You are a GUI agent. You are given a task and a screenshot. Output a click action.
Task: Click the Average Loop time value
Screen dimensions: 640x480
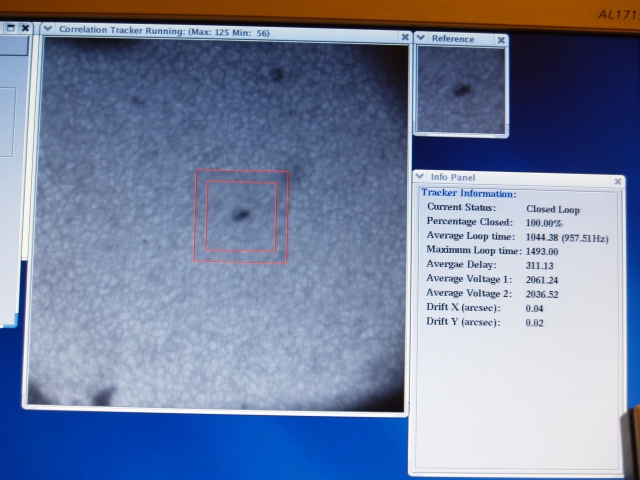point(567,239)
